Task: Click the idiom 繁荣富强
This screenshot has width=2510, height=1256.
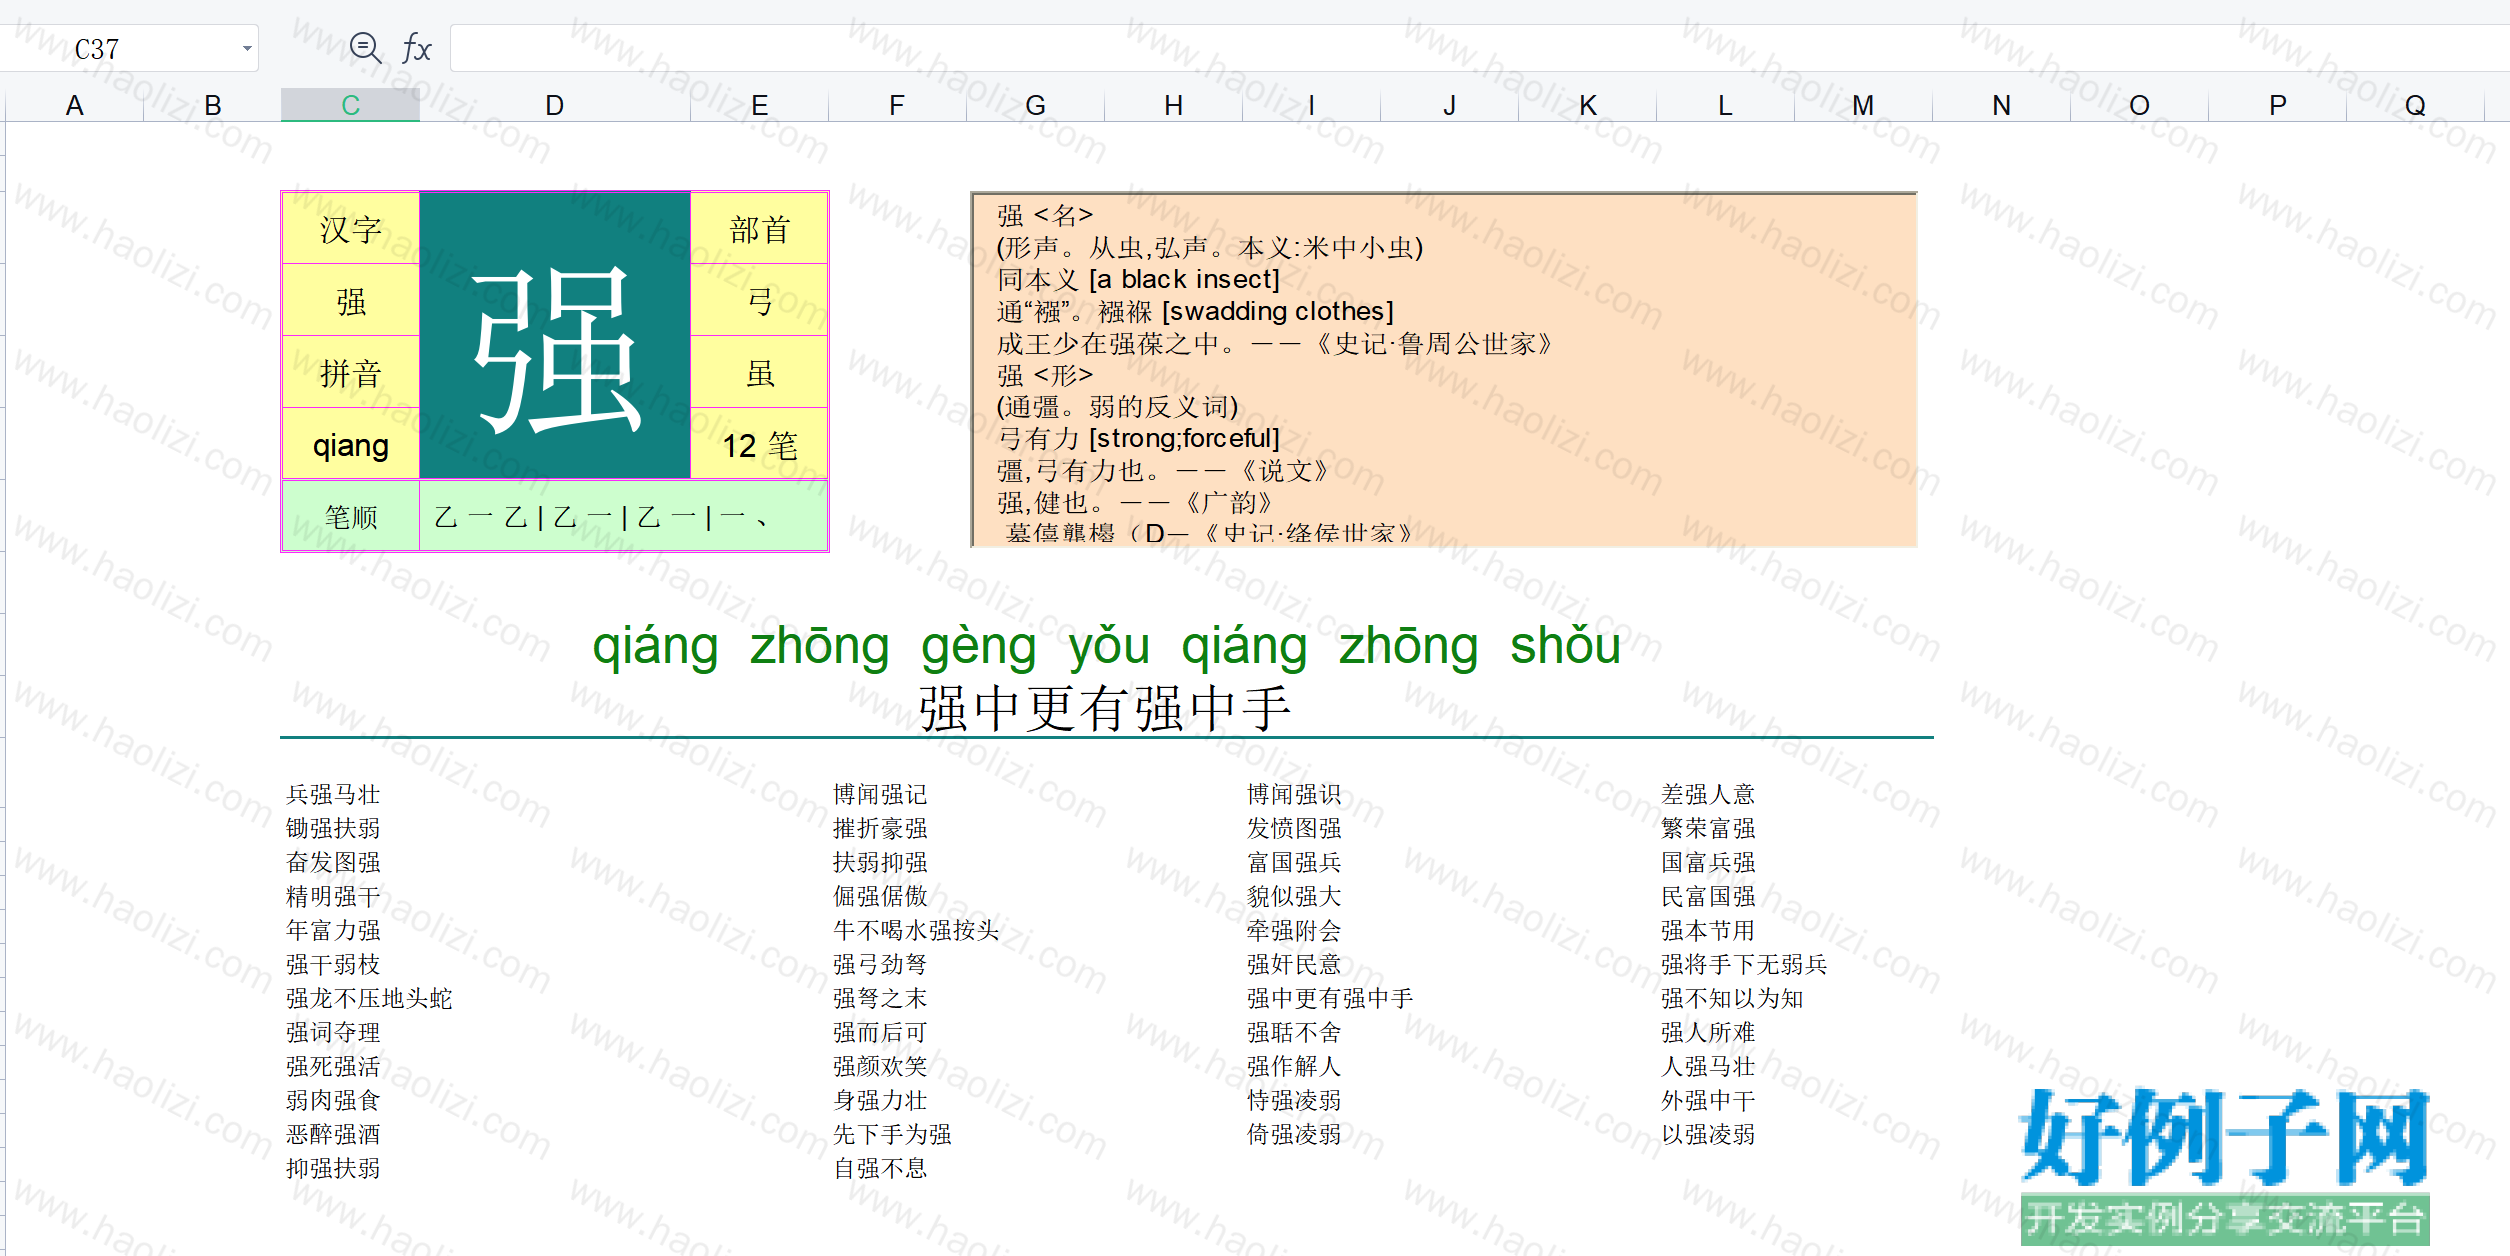Action: tap(1708, 828)
